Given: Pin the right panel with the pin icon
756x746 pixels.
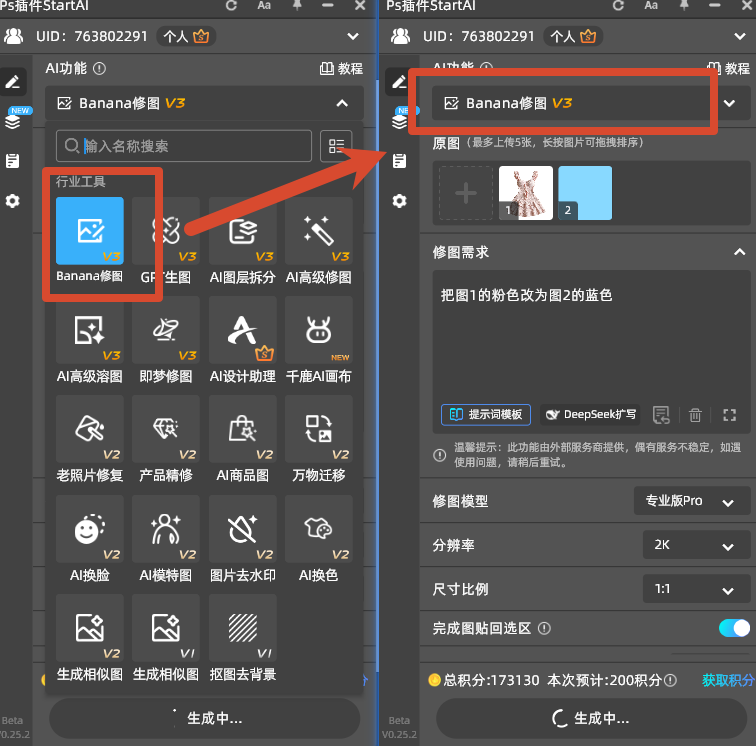Looking at the screenshot, I should (x=684, y=5).
